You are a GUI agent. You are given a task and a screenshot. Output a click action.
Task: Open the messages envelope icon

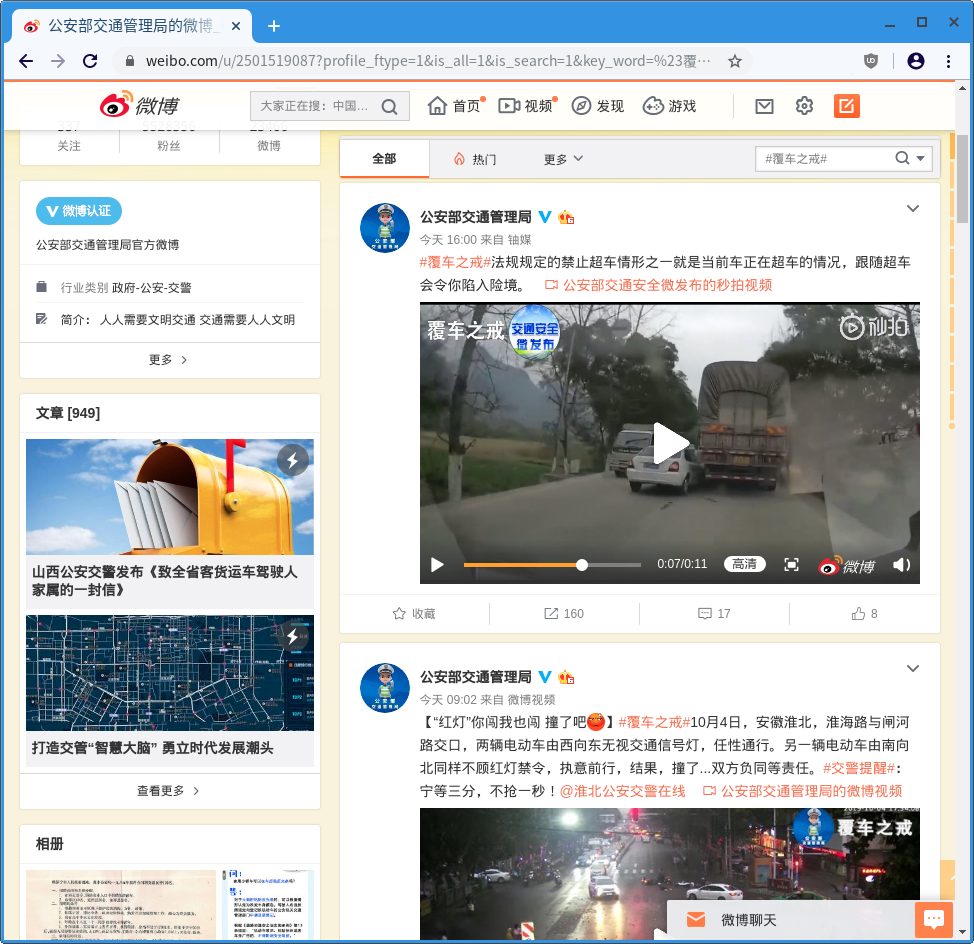pyautogui.click(x=764, y=106)
